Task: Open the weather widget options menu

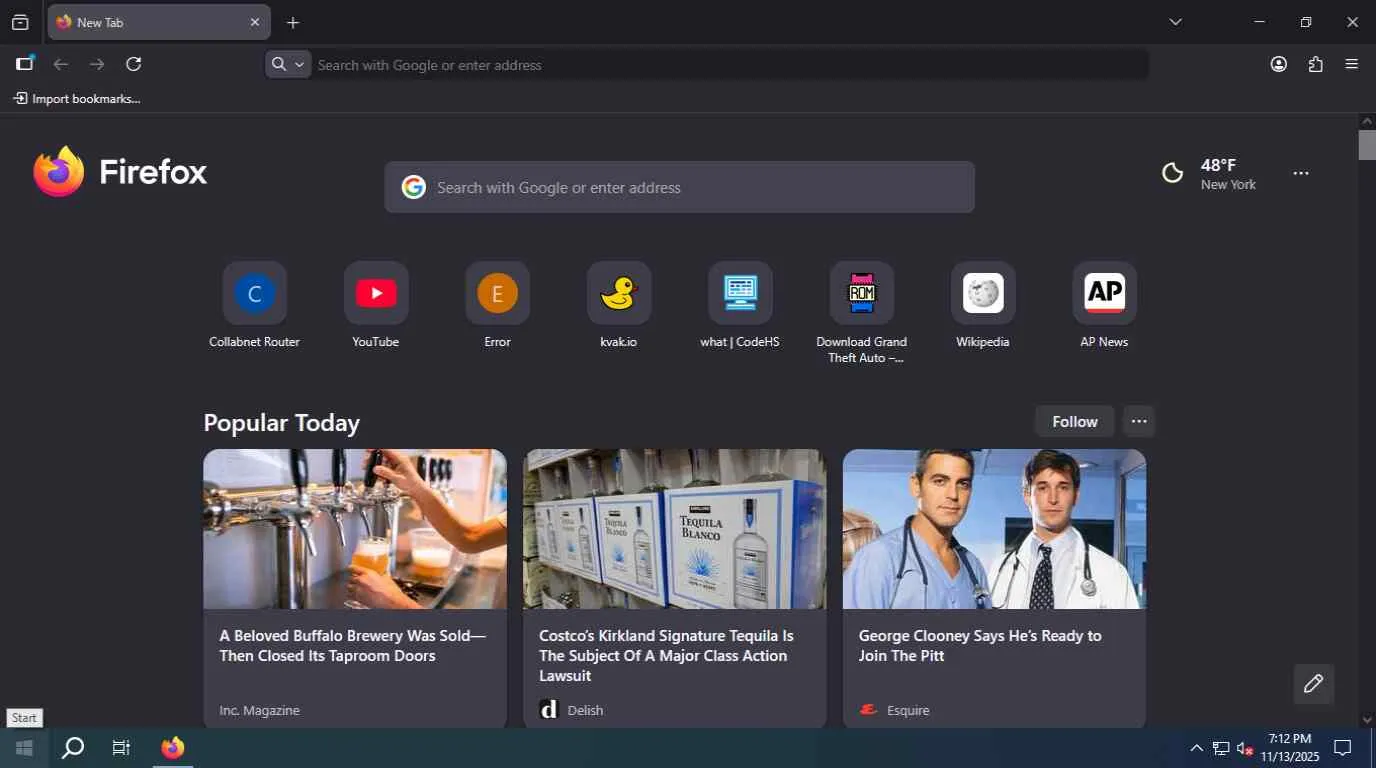Action: point(1301,173)
